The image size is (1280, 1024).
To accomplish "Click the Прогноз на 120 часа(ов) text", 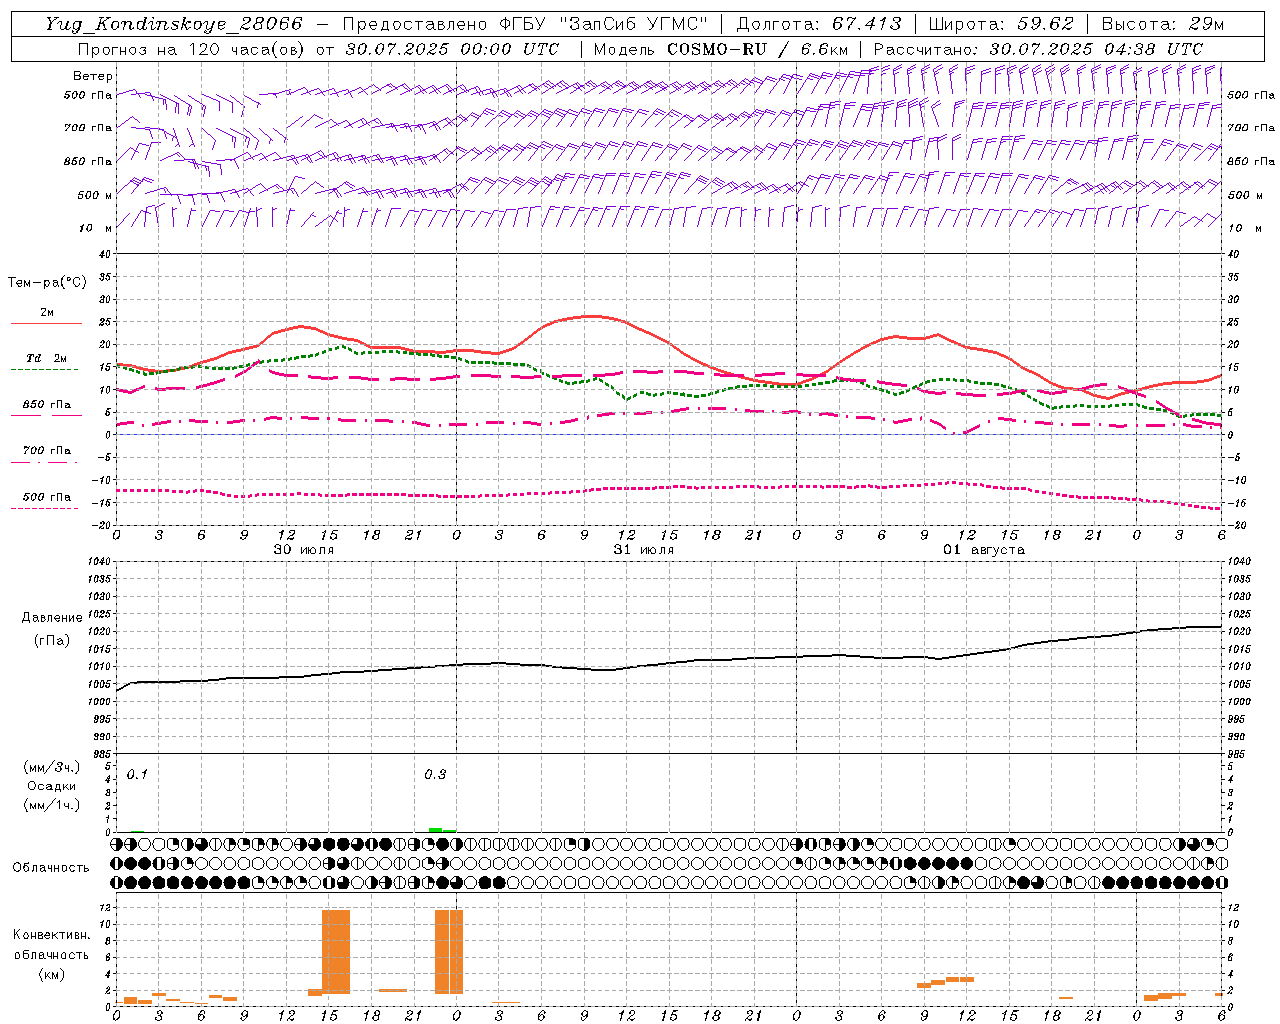I will tap(191, 49).
